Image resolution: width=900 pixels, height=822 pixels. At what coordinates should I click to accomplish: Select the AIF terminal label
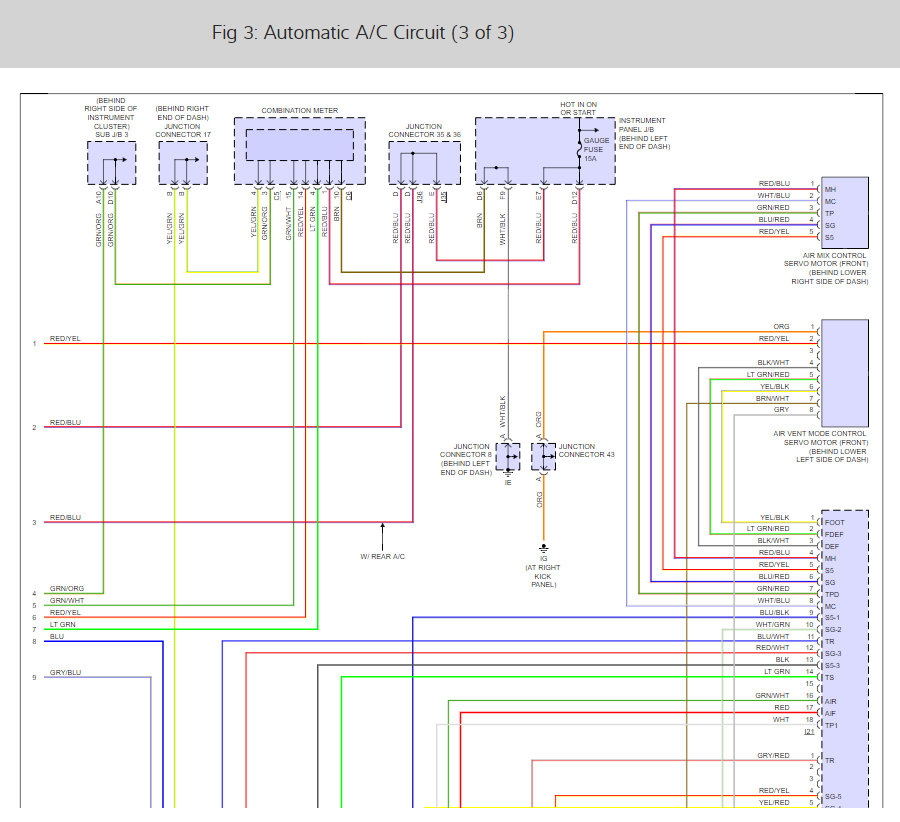point(830,714)
